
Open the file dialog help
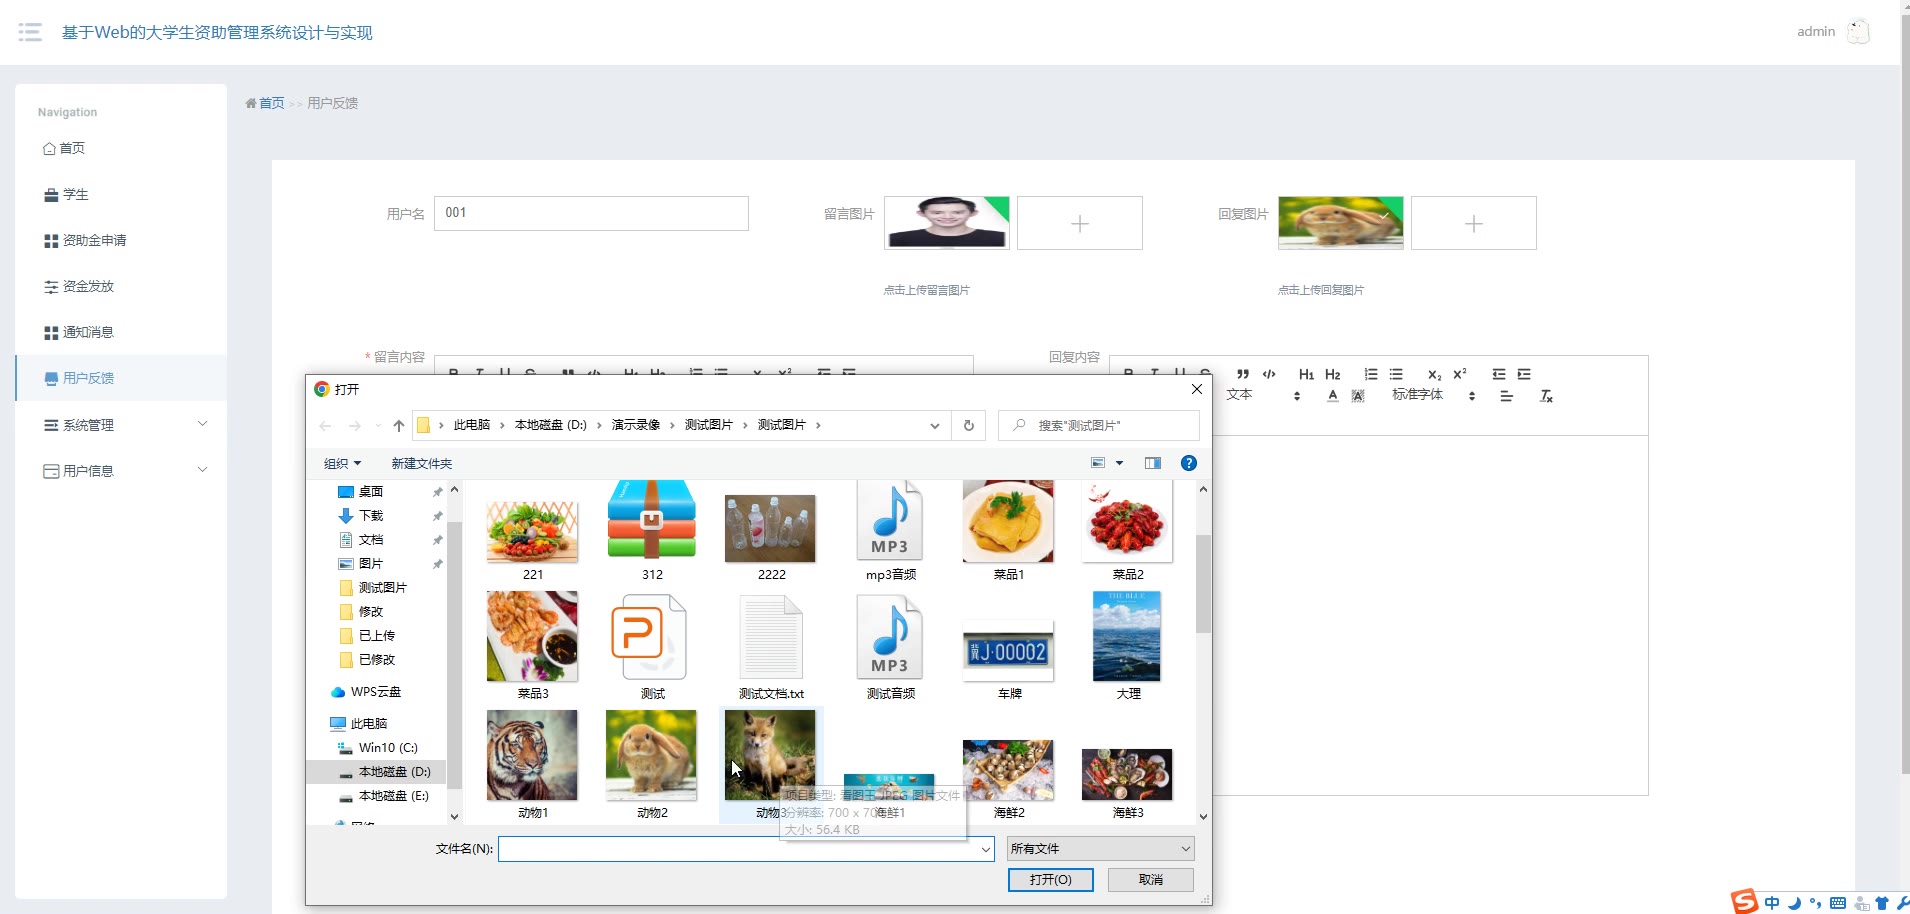tap(1188, 463)
